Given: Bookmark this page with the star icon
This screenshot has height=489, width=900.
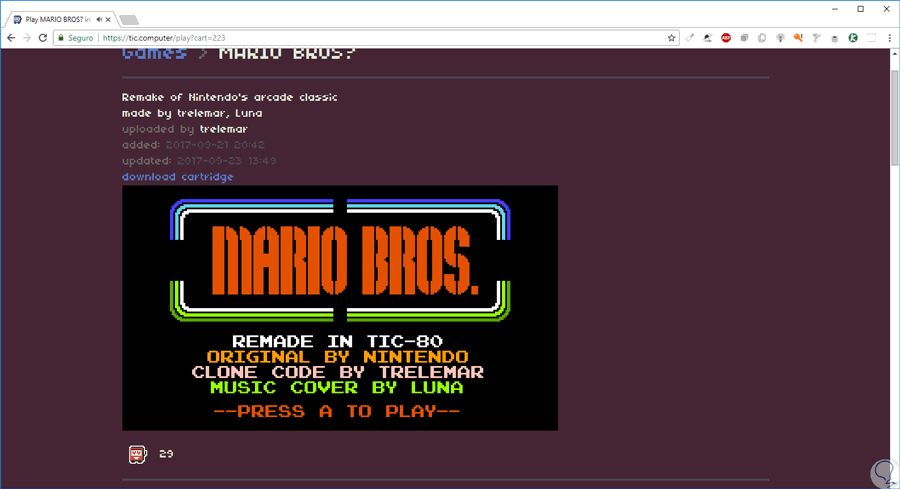Looking at the screenshot, I should click(x=671, y=38).
